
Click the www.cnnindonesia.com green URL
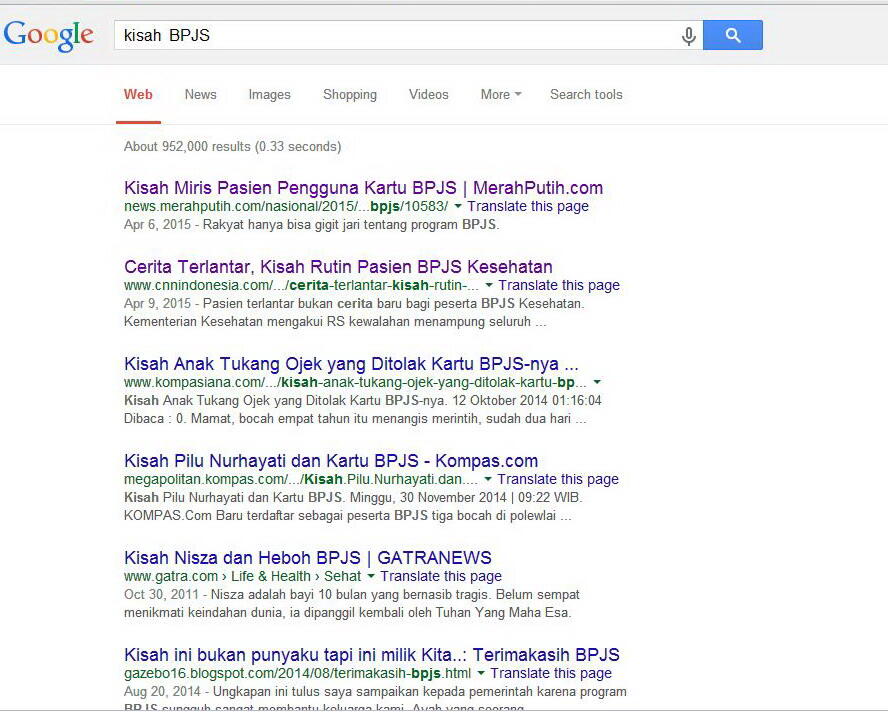[x=301, y=285]
